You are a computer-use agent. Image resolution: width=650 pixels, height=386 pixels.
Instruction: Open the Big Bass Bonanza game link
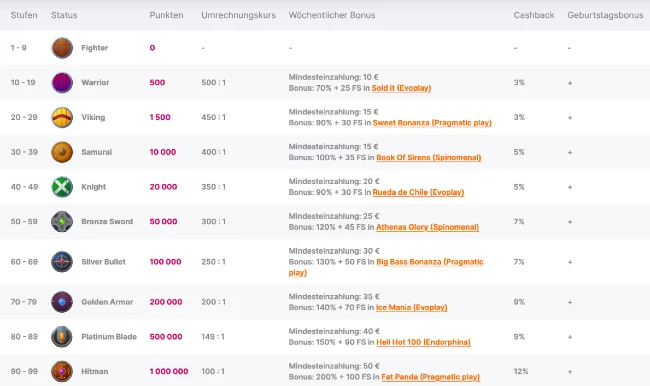(x=386, y=267)
